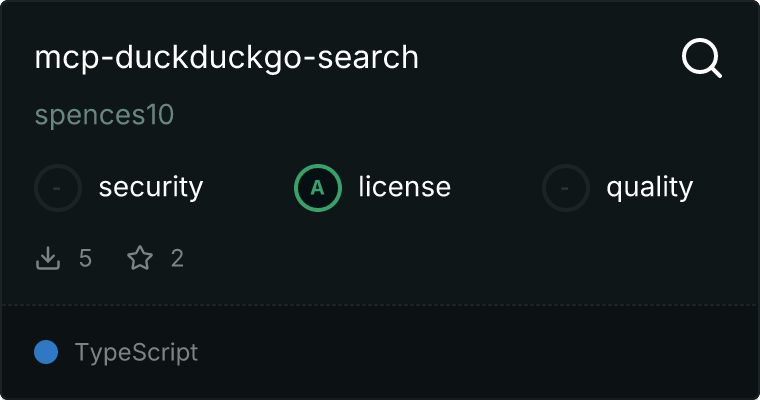Select the security label text

[151, 187]
